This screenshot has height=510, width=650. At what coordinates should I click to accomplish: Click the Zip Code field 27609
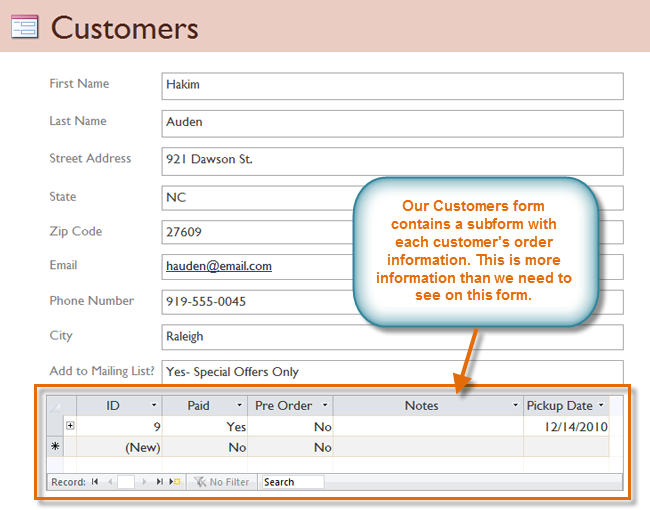[257, 232]
